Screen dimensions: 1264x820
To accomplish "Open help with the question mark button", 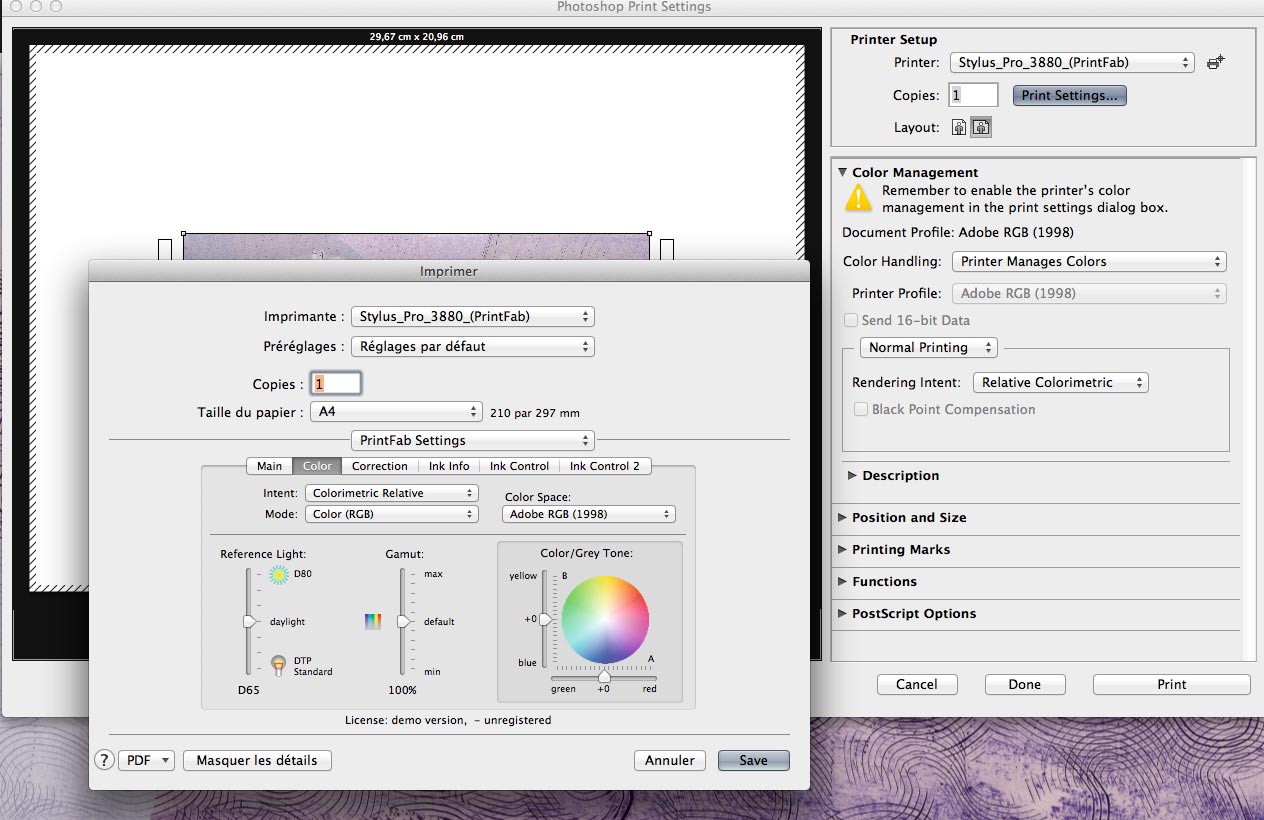I will (x=104, y=760).
